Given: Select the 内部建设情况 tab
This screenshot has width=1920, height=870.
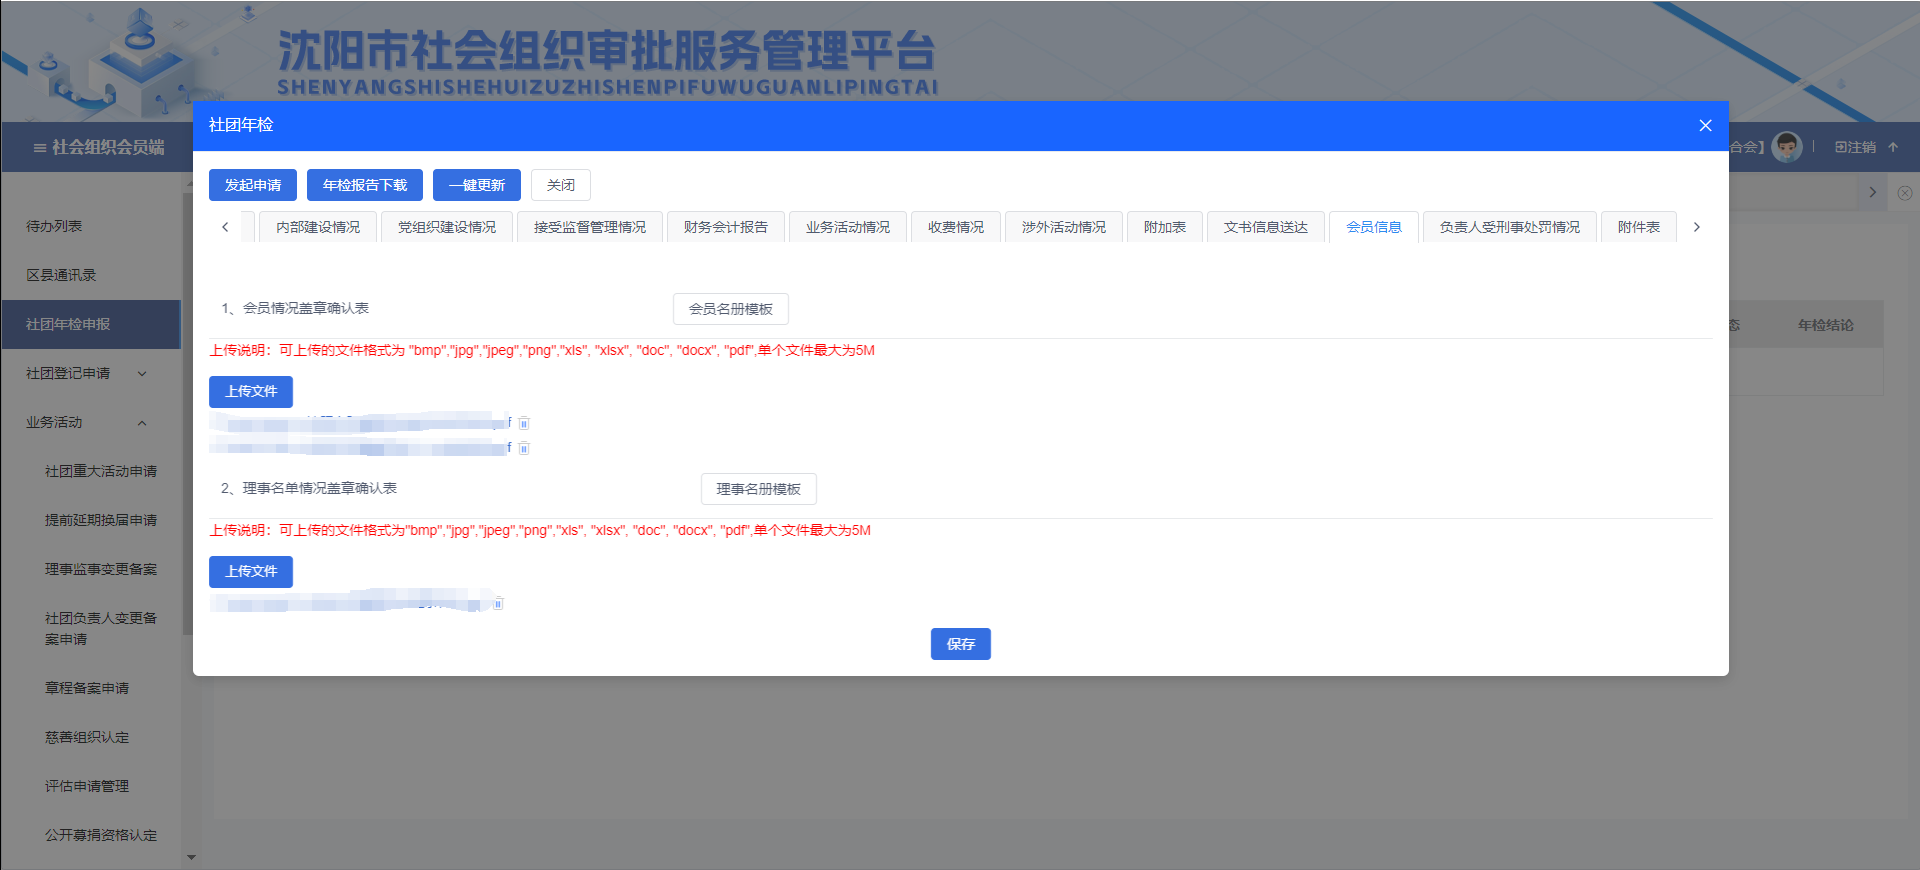Looking at the screenshot, I should pyautogui.click(x=318, y=227).
